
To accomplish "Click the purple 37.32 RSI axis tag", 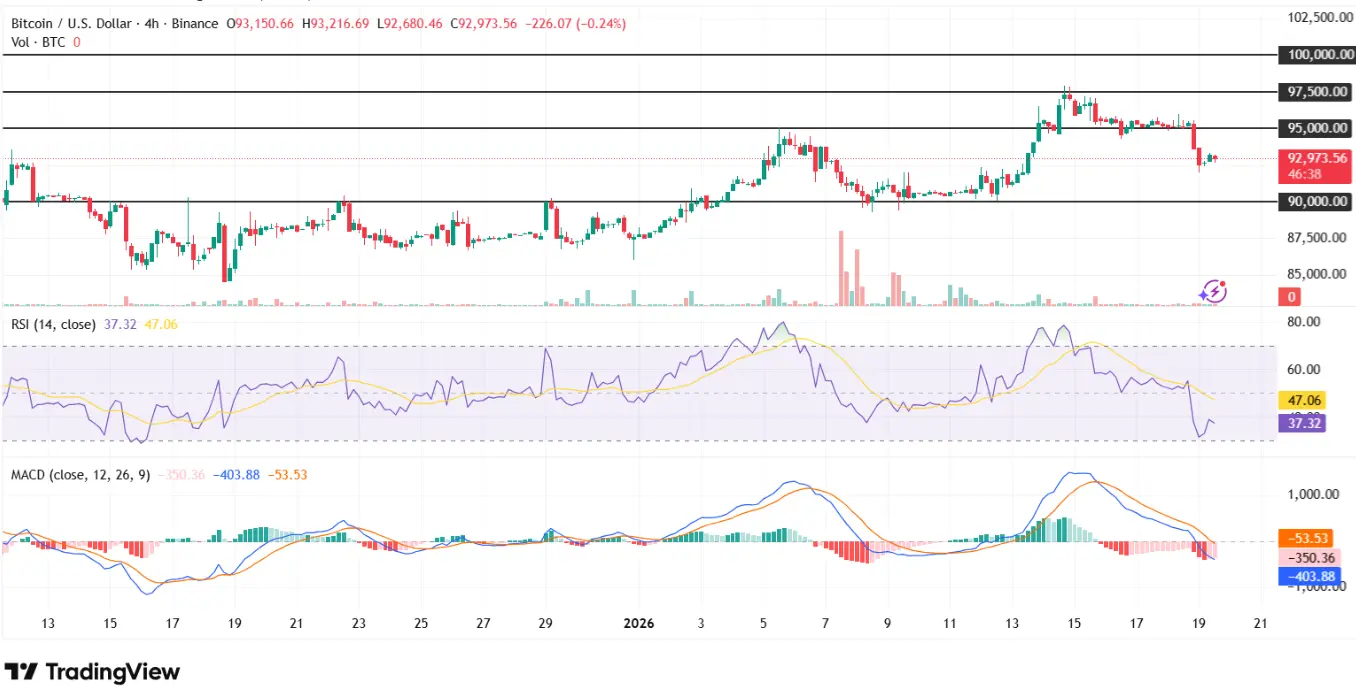I will (x=1303, y=423).
